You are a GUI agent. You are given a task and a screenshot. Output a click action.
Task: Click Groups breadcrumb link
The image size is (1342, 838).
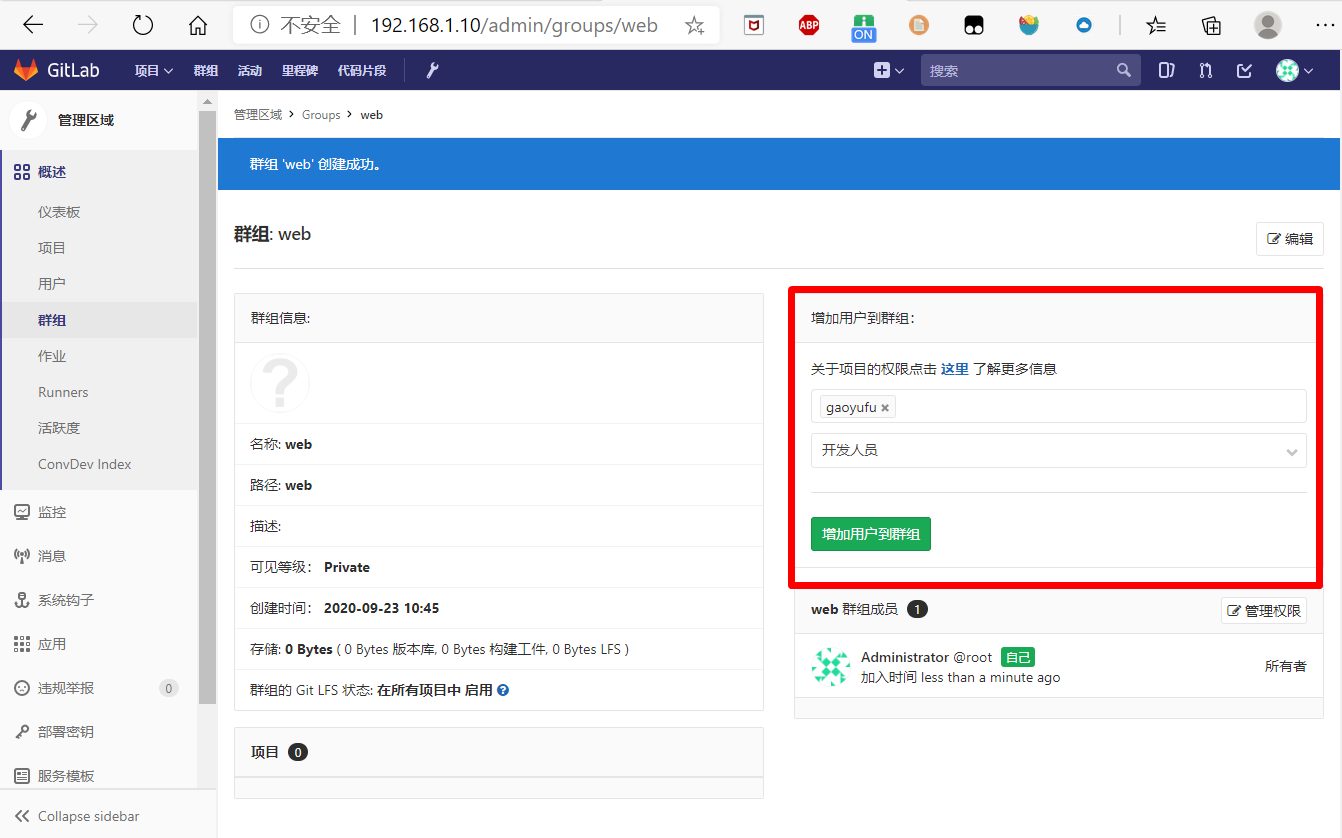point(321,115)
